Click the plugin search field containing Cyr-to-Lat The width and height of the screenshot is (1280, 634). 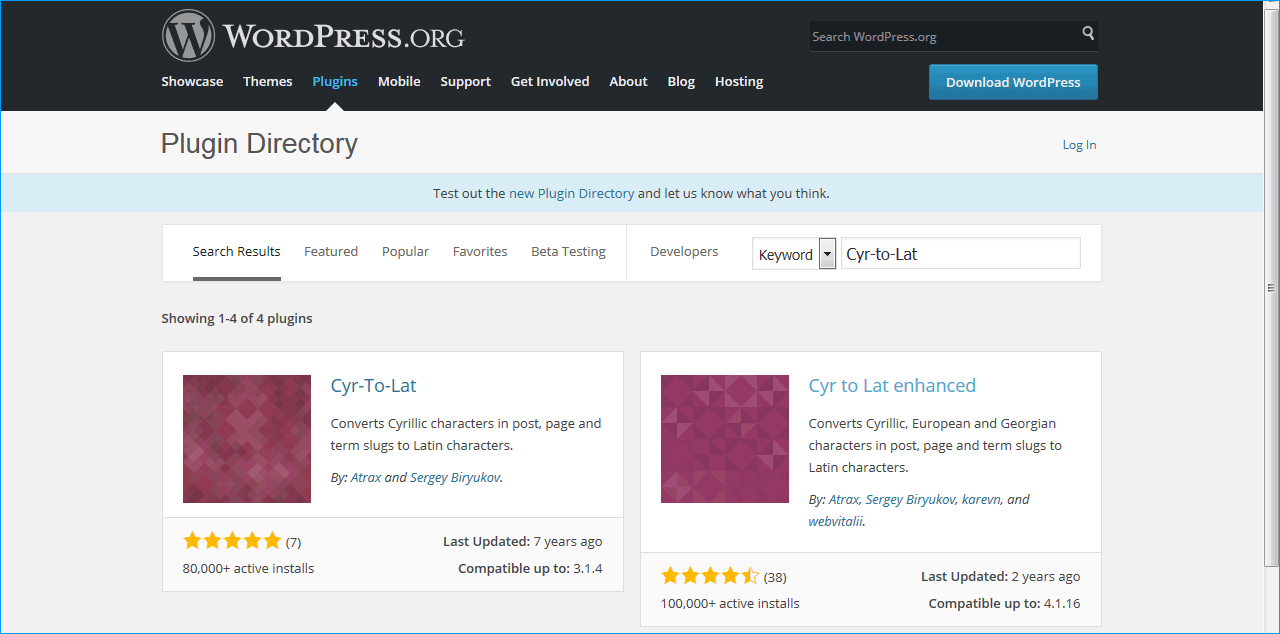(x=960, y=254)
